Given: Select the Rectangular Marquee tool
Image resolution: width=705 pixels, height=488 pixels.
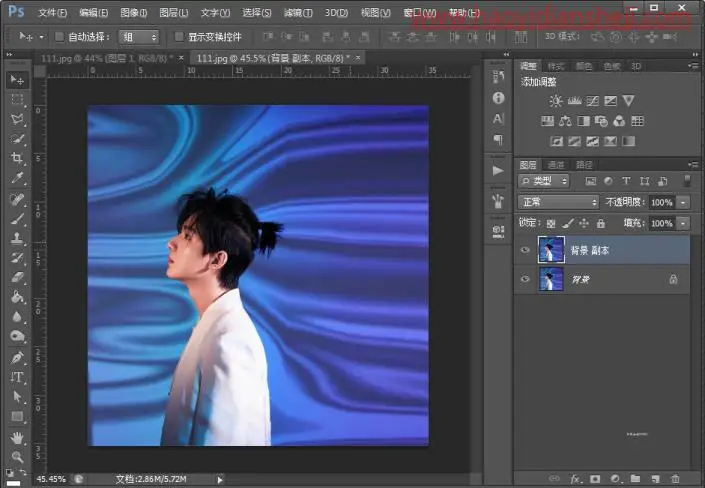Looking at the screenshot, I should [x=17, y=99].
